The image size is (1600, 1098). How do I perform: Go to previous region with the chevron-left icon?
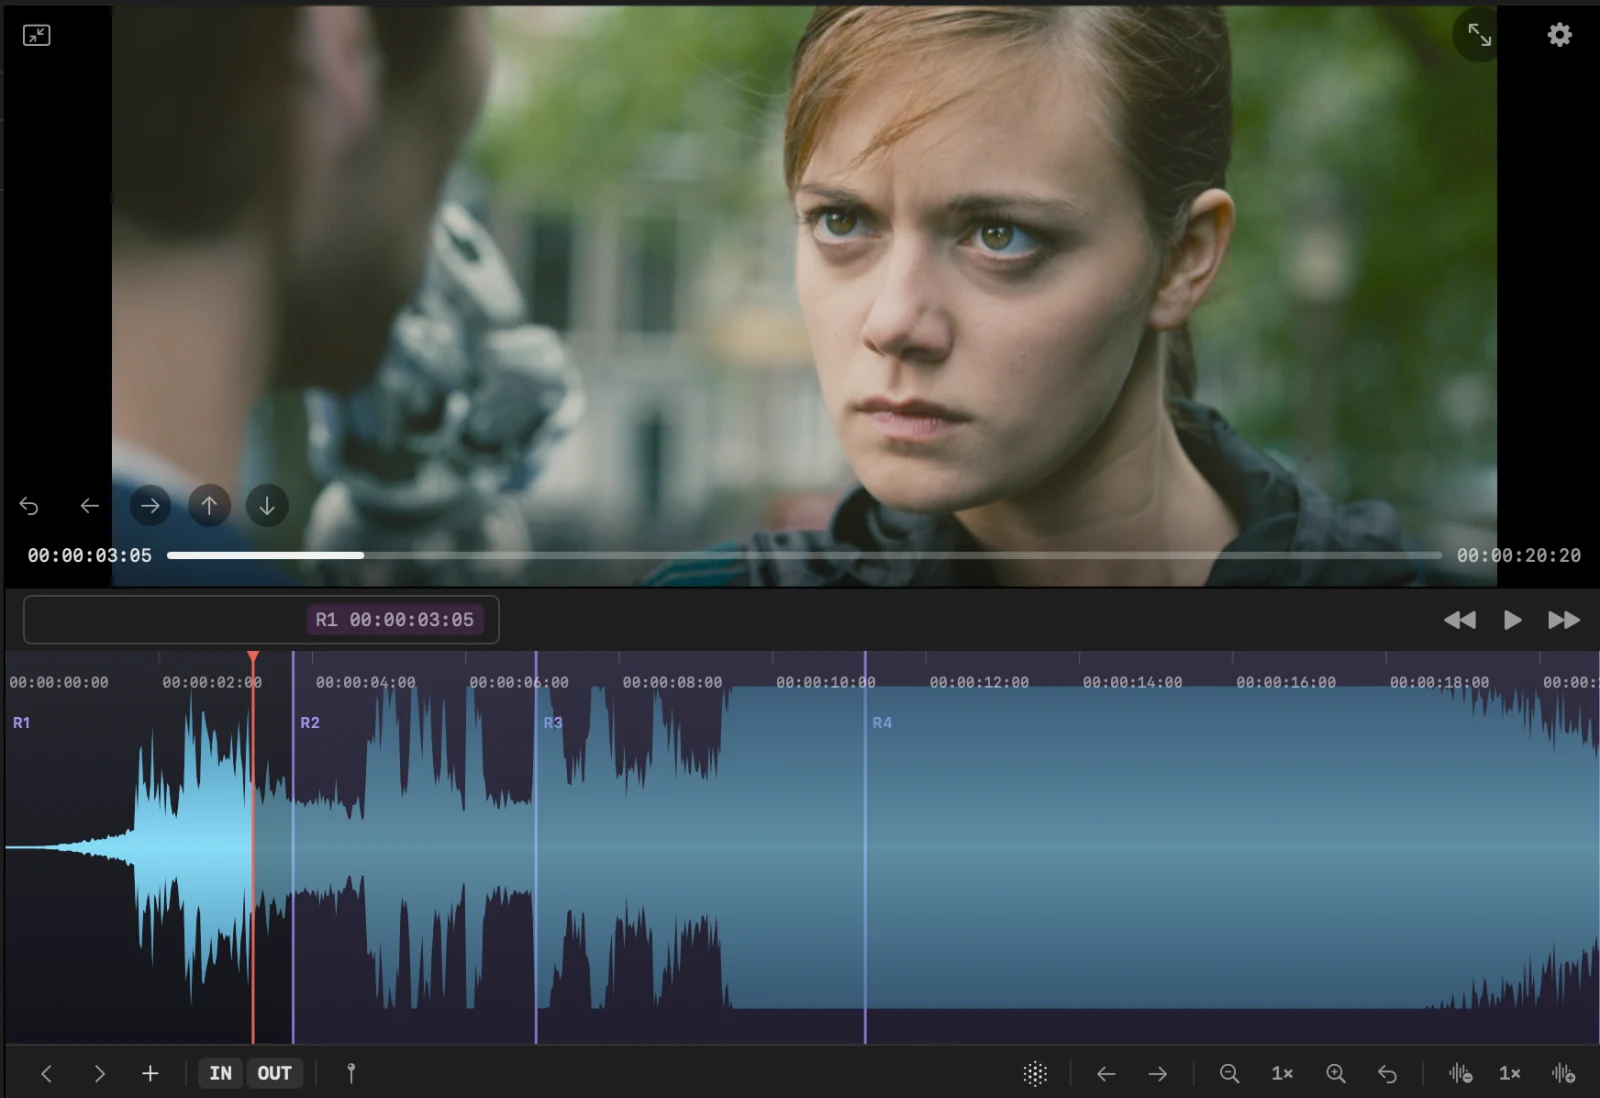[x=46, y=1073]
